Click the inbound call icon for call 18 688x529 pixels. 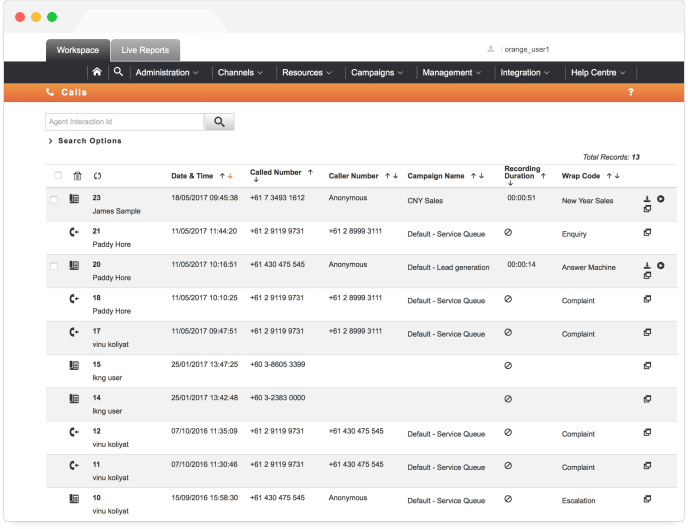[x=74, y=299]
